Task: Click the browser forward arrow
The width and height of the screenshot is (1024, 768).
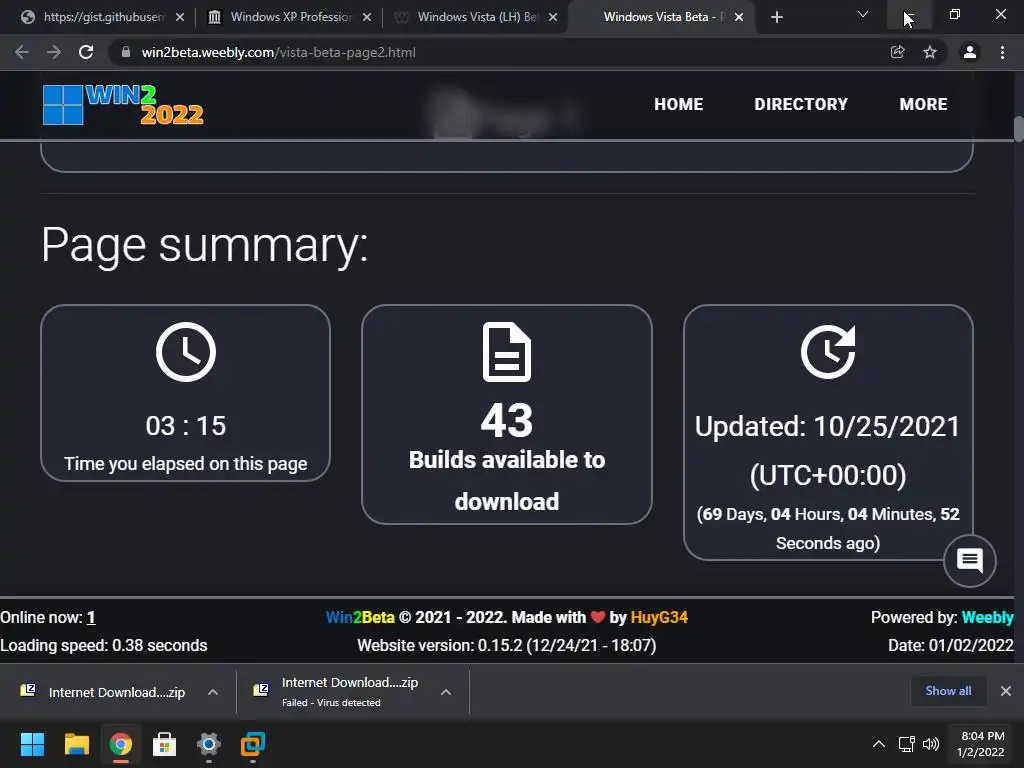Action: 54,52
